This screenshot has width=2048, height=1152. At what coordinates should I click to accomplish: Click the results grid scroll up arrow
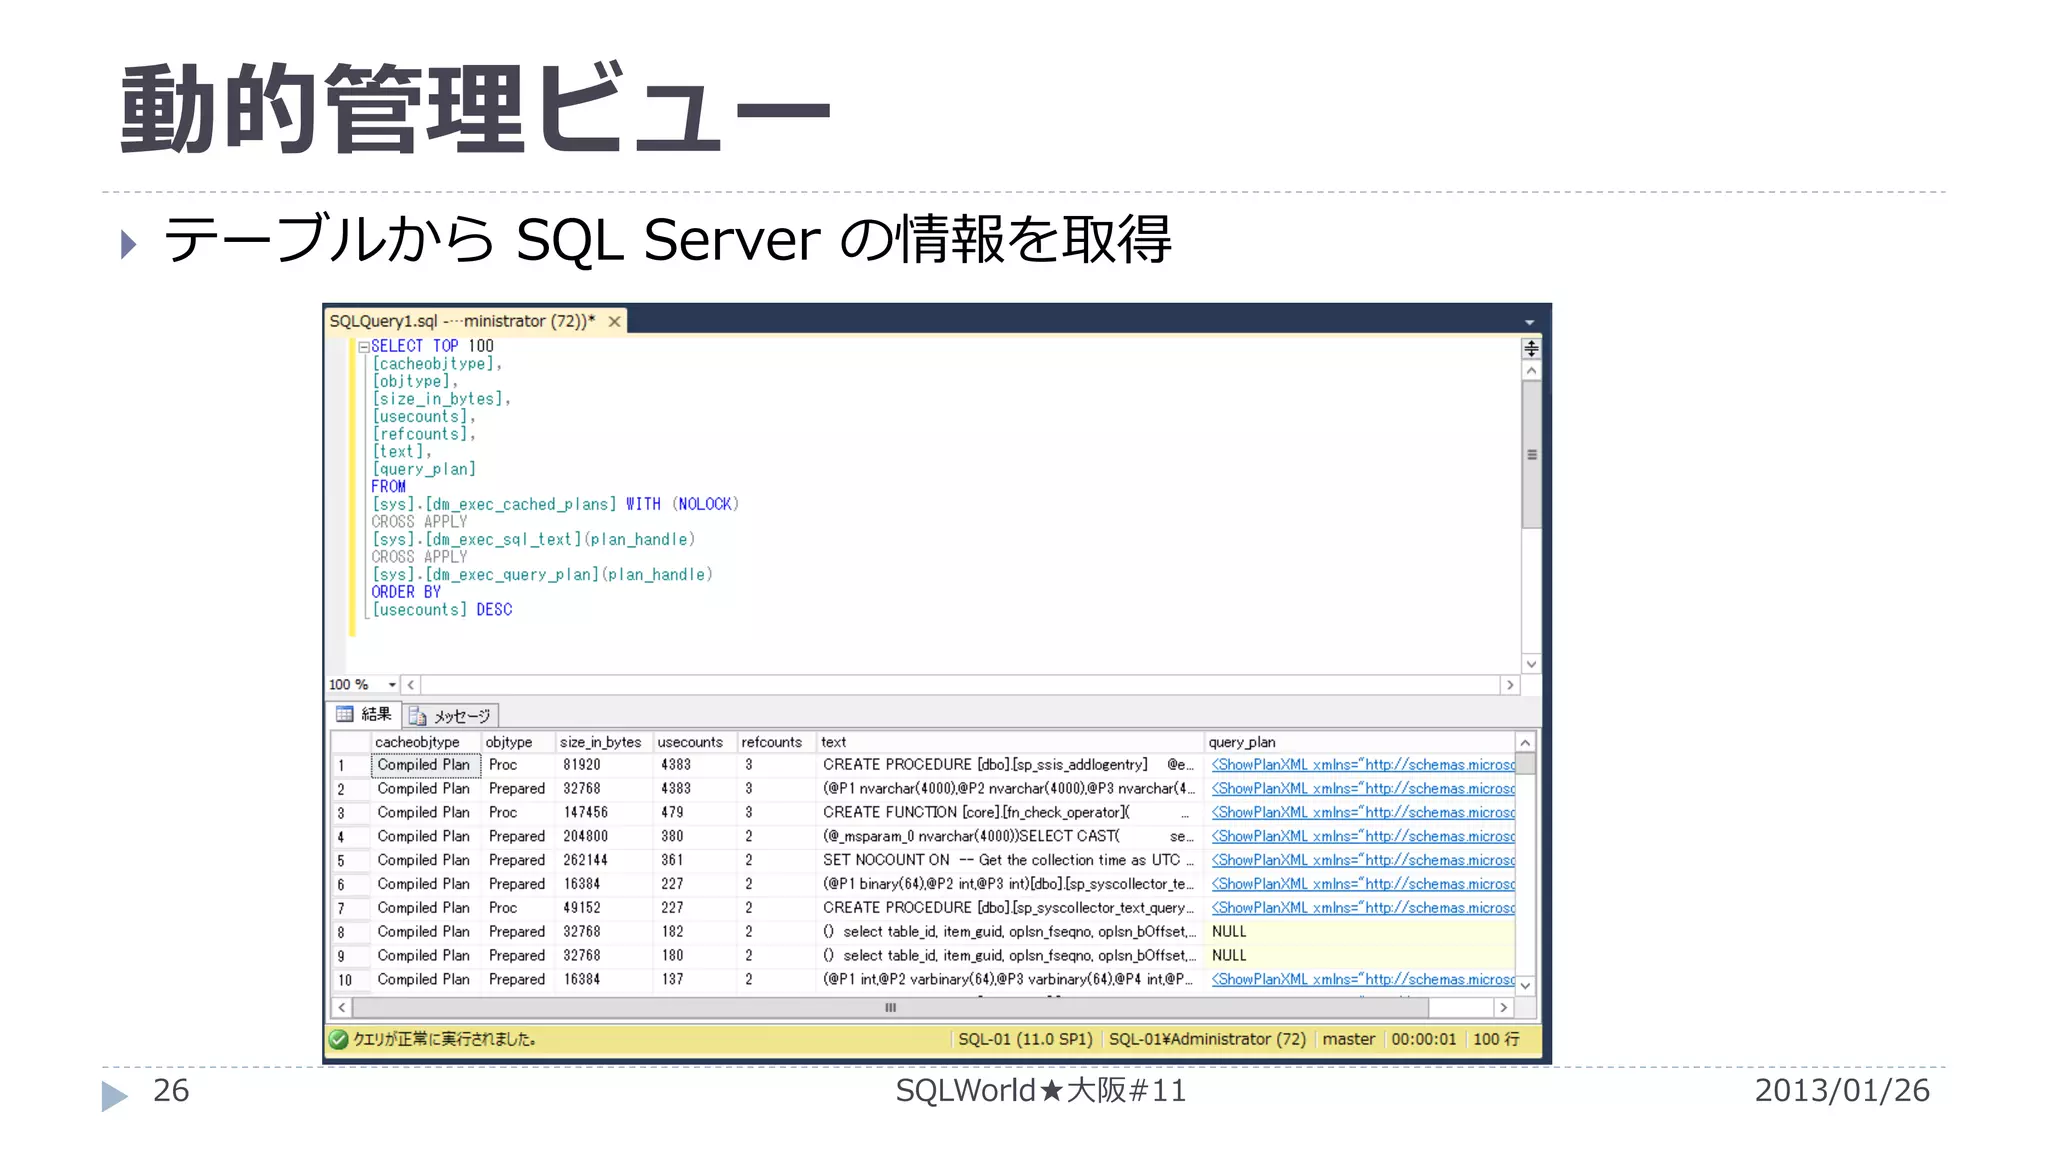pos(1525,743)
